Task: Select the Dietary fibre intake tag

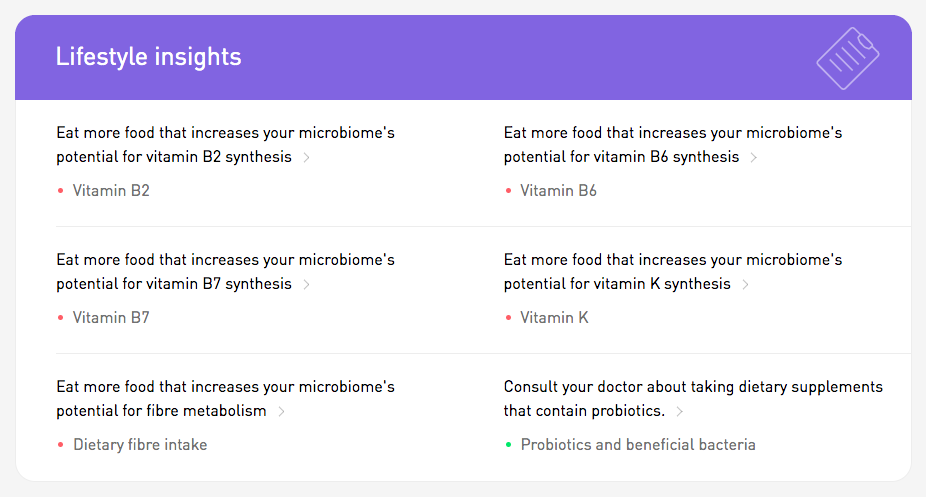Action: pyautogui.click(x=140, y=444)
